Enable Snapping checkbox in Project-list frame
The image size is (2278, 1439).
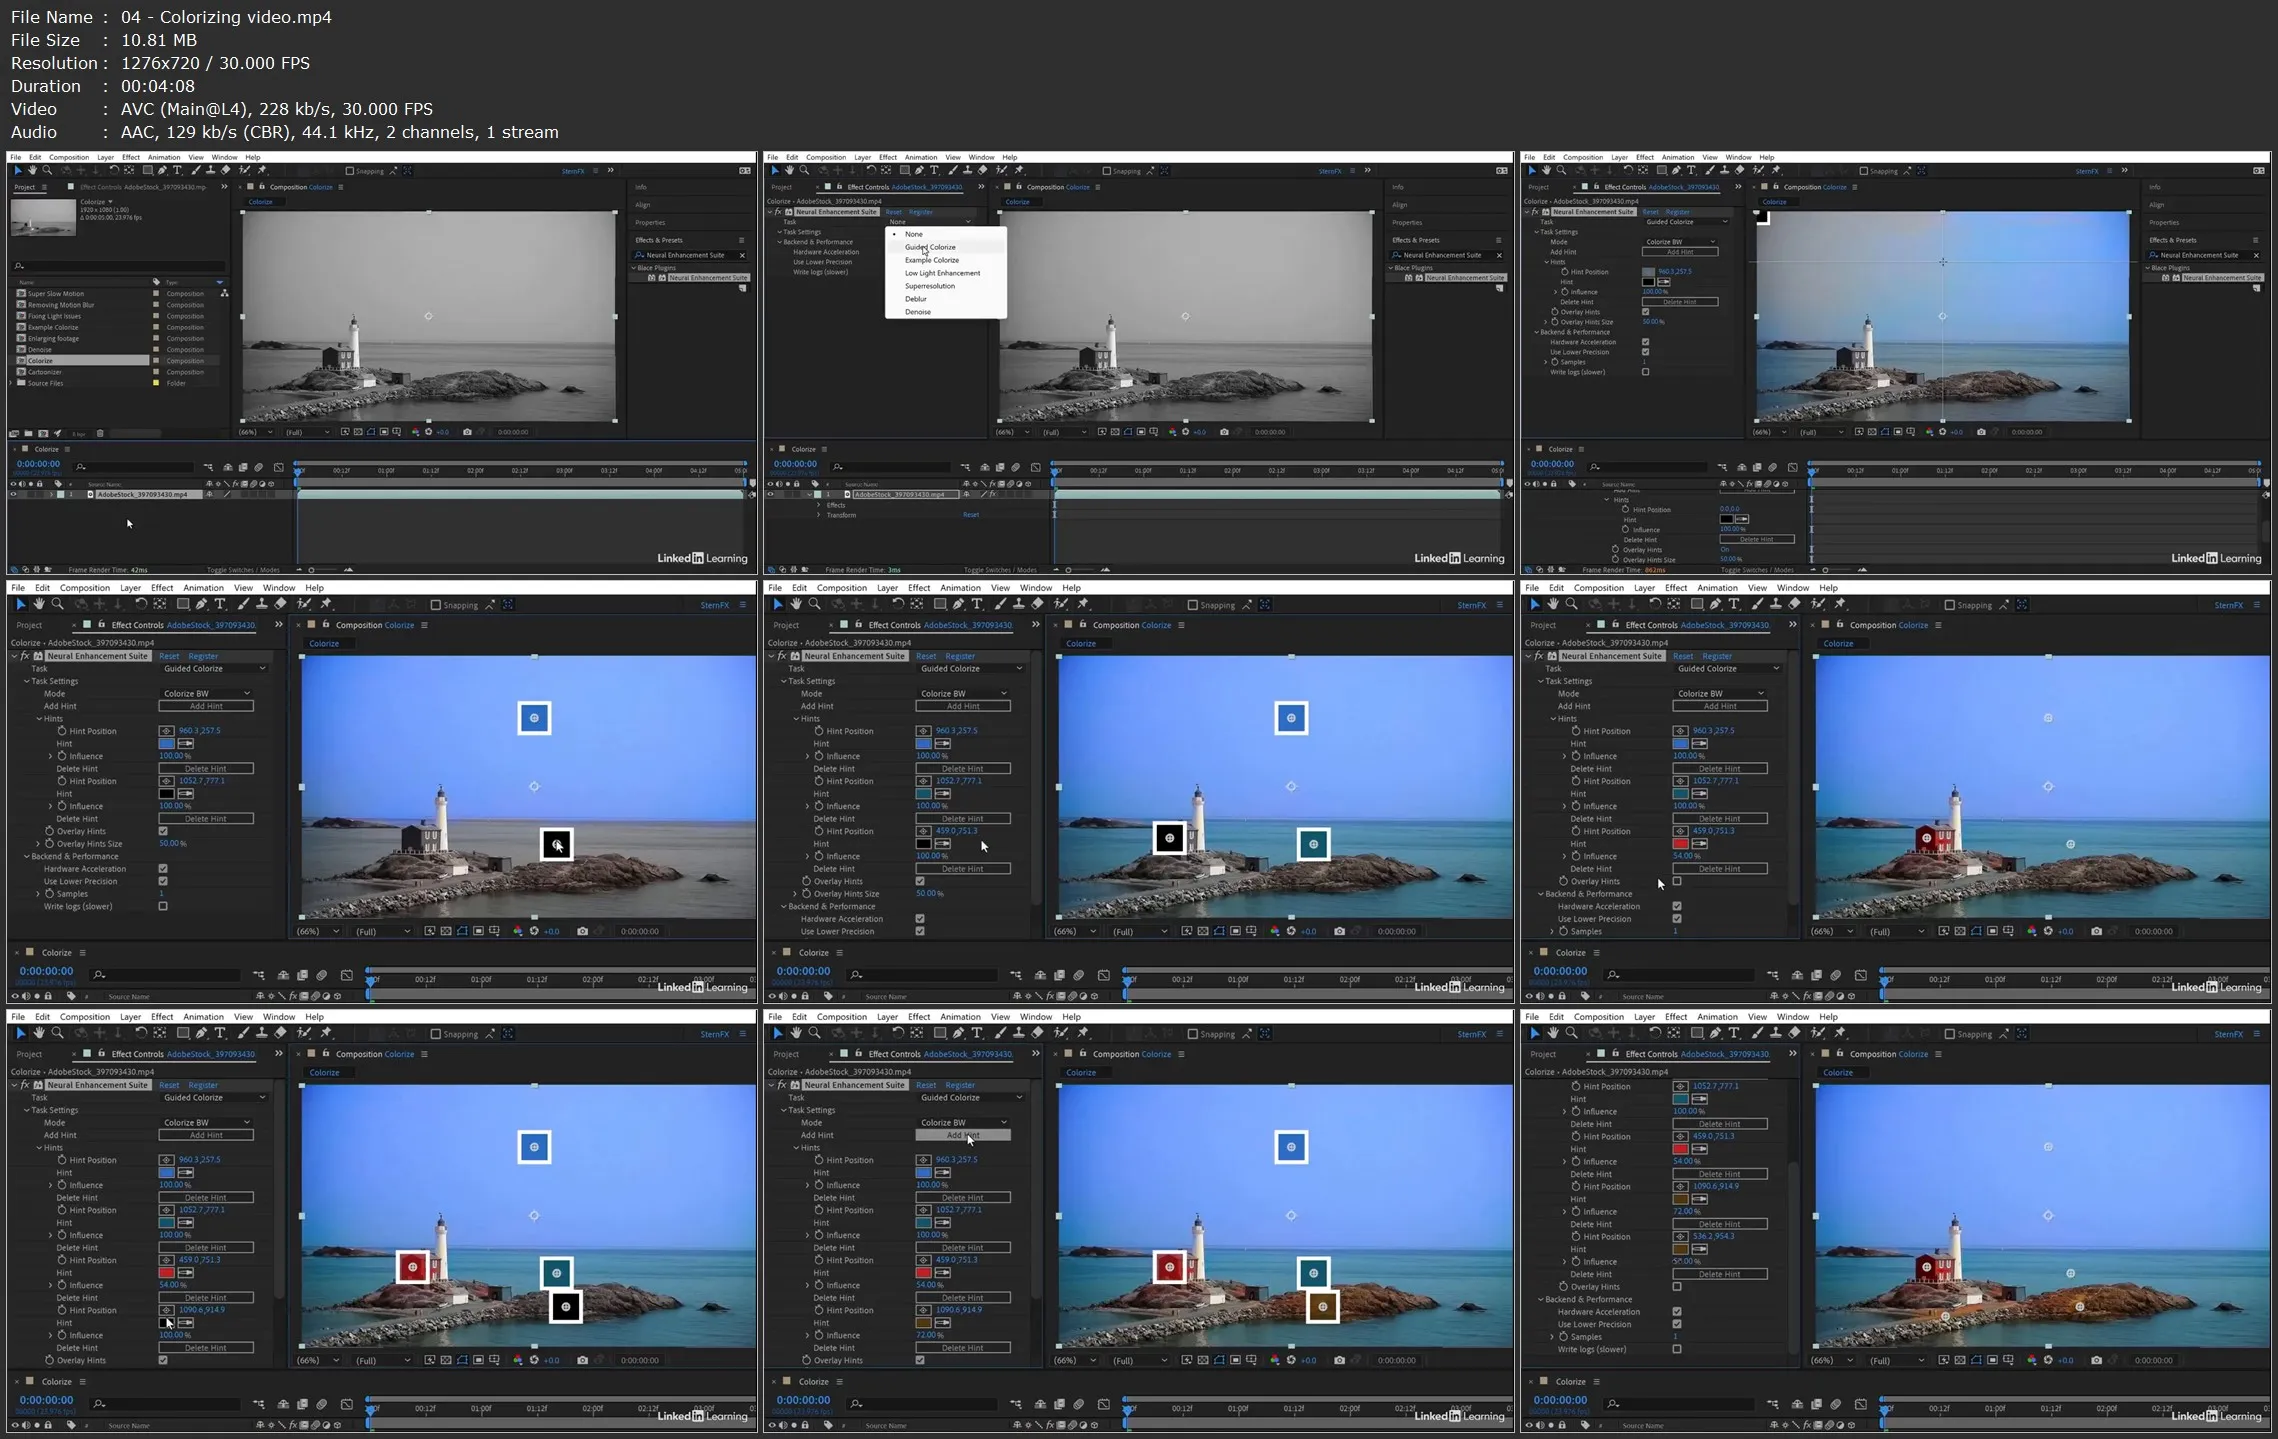click(x=349, y=171)
